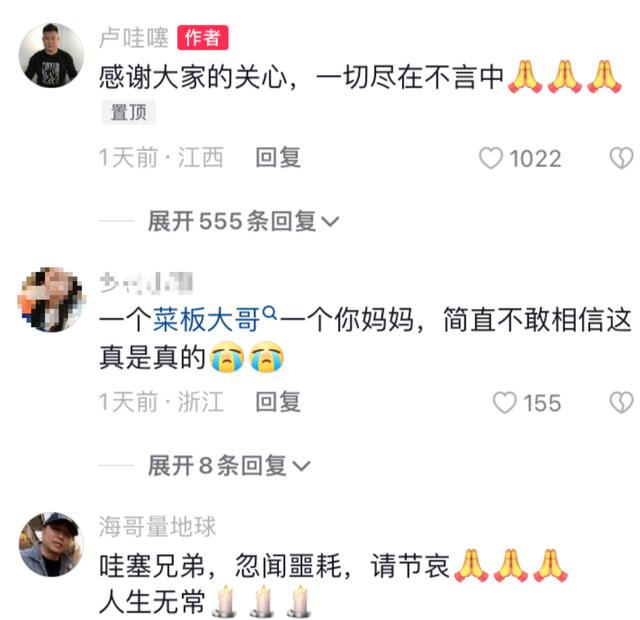
Task: Dislike the pinned author comment
Action: [621, 158]
